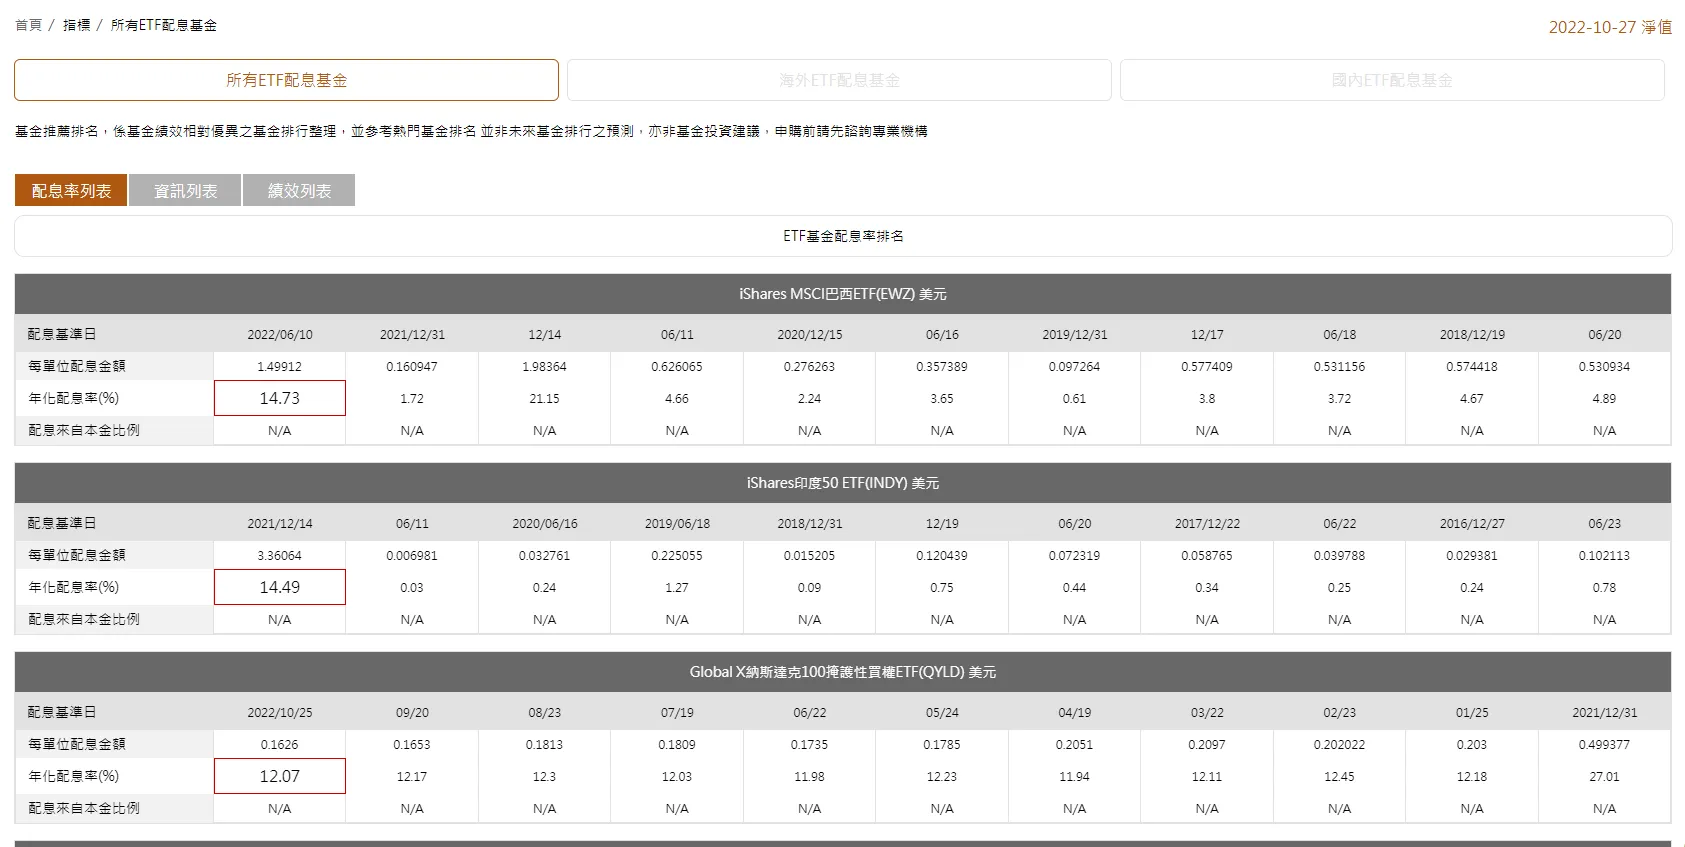Select the 2017/12/22 date header
1685x847 pixels.
(1207, 524)
